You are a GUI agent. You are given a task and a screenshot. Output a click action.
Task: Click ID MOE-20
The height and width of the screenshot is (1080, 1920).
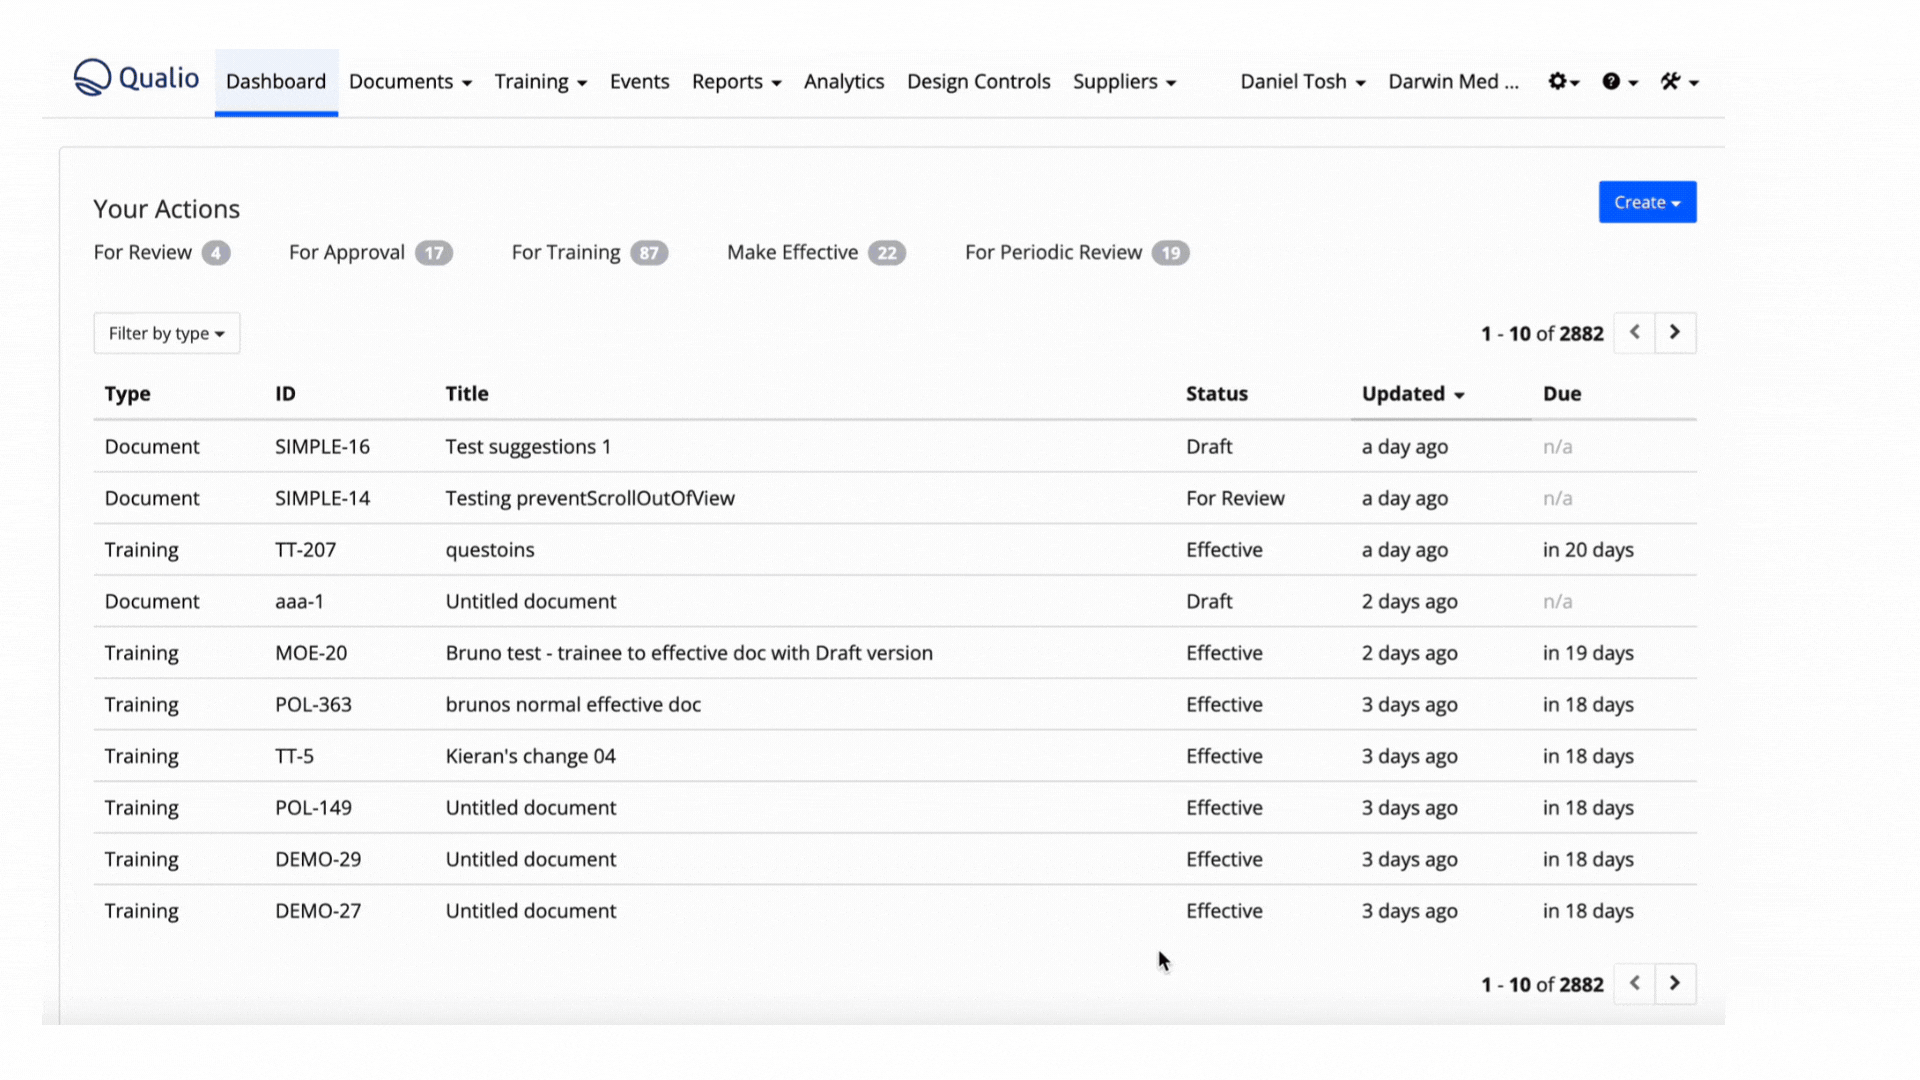click(311, 653)
